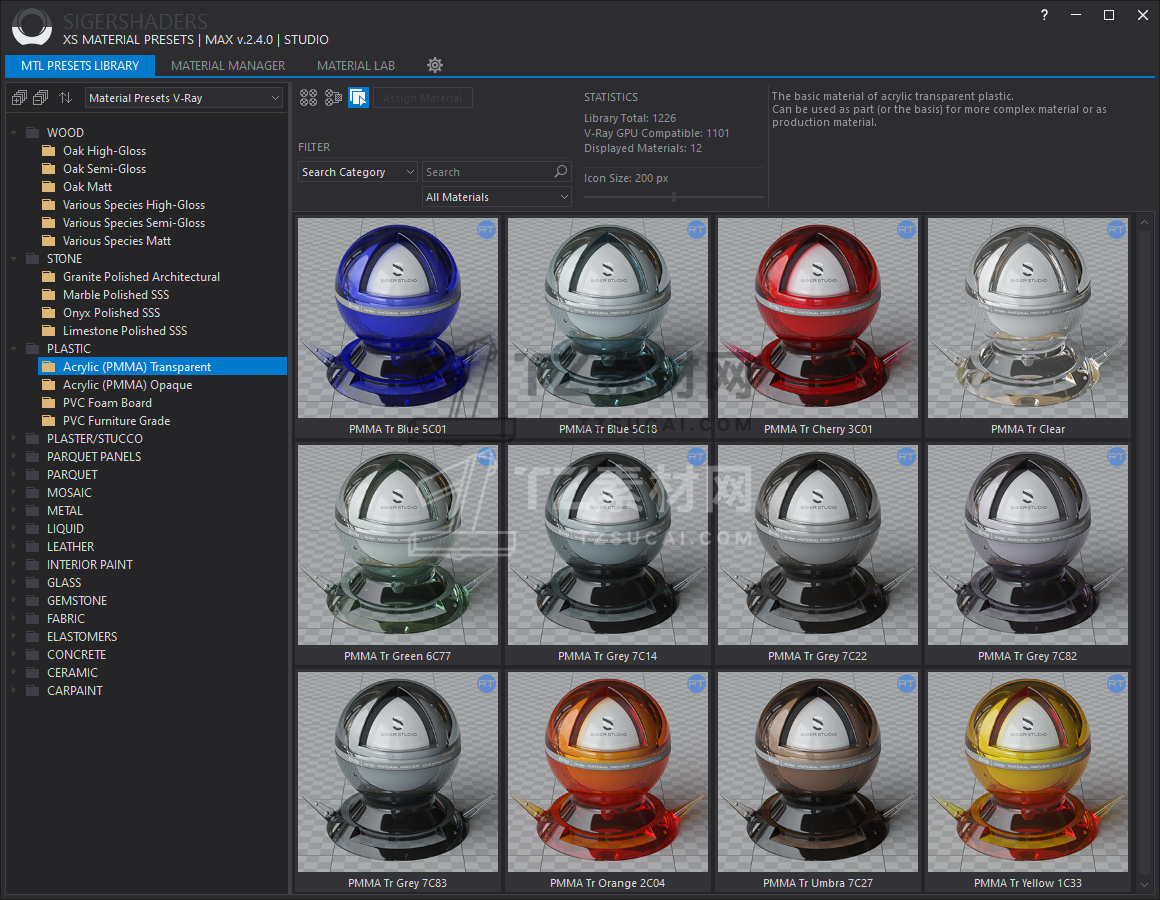Select the INTERIOR PAINT category
The width and height of the screenshot is (1160, 900).
[x=90, y=564]
